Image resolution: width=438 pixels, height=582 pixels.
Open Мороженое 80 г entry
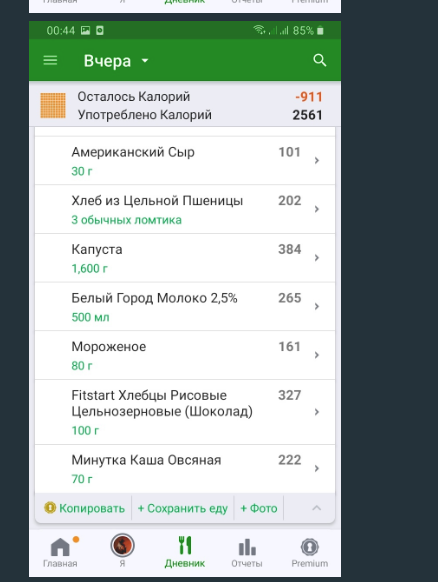185,355
